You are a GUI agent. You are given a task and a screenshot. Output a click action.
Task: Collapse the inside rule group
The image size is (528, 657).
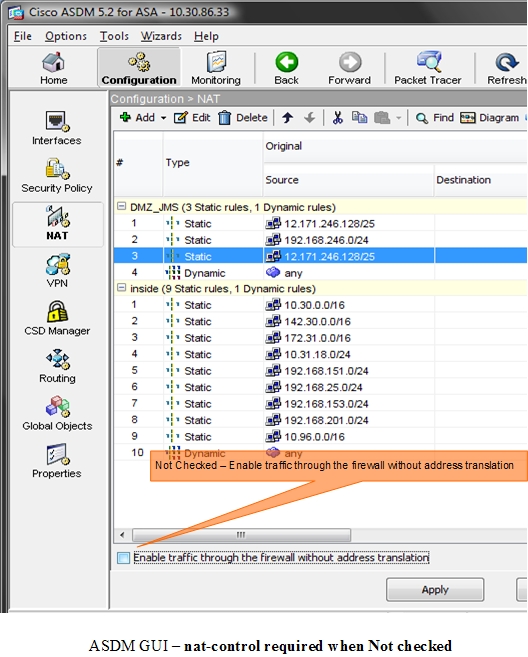pos(122,288)
